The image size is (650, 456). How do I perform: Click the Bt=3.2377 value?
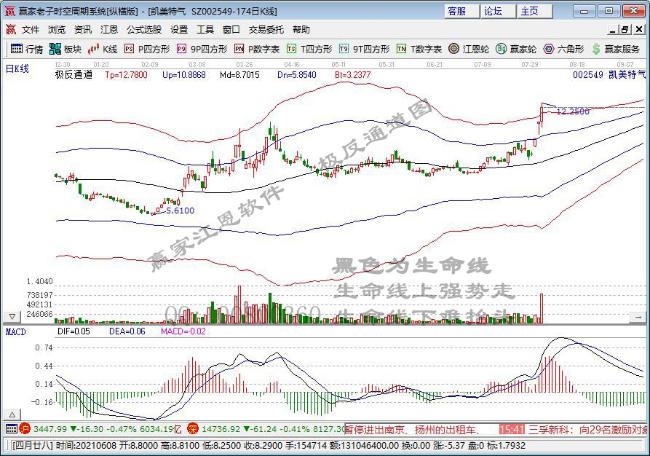click(352, 75)
